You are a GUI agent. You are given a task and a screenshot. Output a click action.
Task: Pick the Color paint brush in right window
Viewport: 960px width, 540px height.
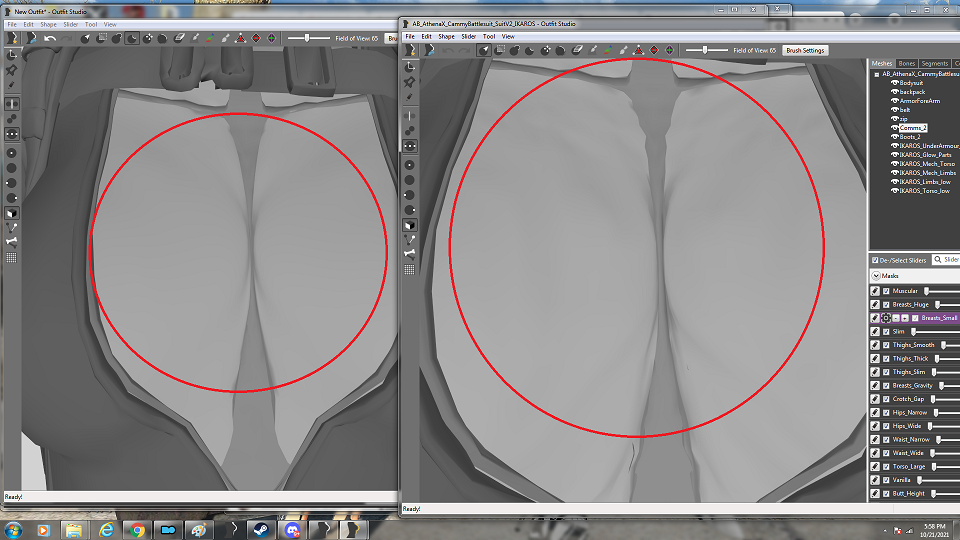pos(607,50)
